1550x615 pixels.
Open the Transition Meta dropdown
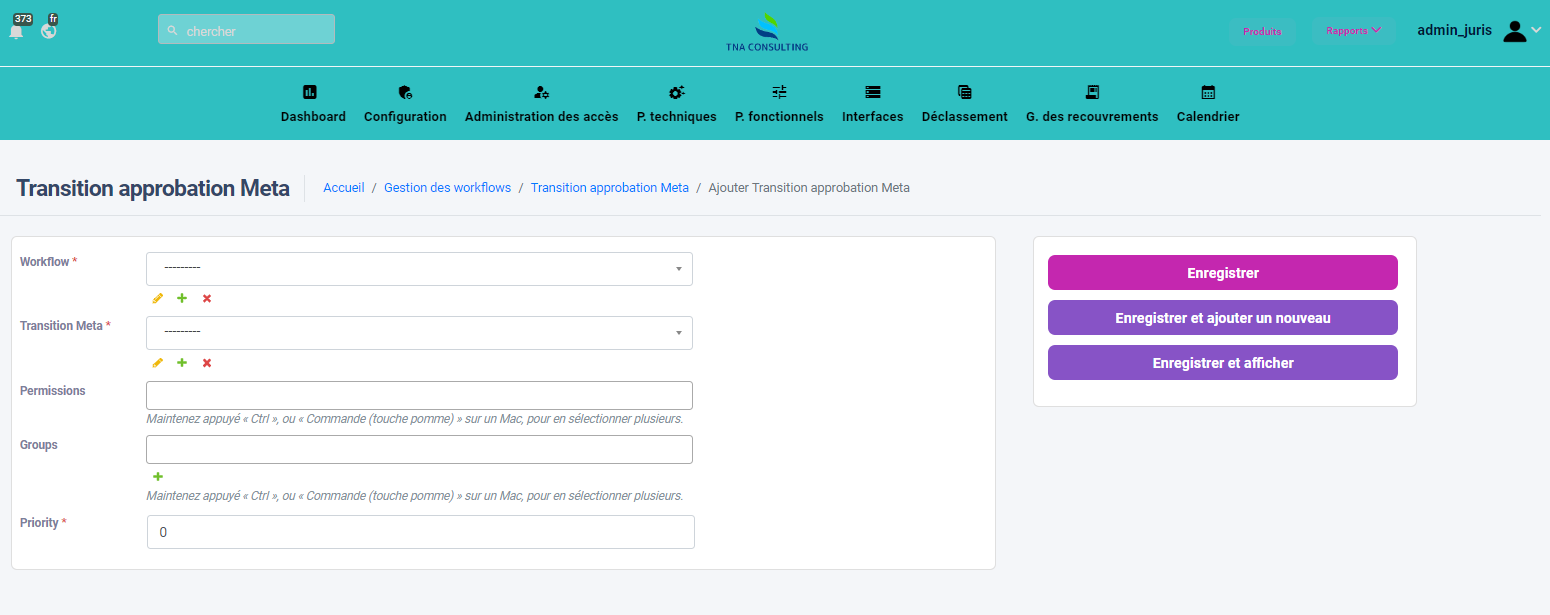419,333
